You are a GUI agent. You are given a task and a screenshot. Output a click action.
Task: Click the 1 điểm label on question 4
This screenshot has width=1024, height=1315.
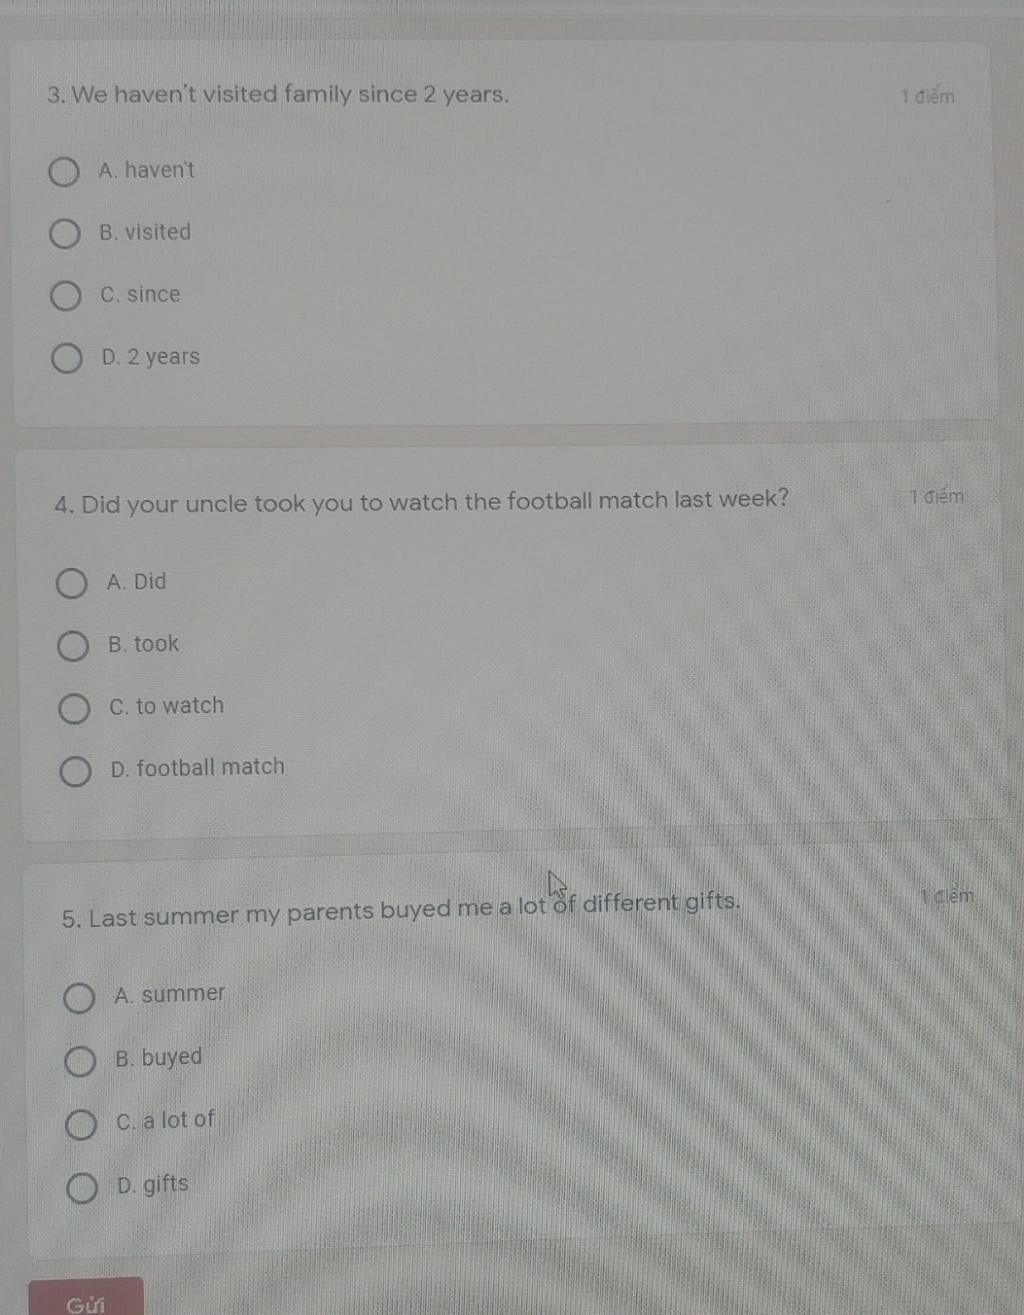937,496
